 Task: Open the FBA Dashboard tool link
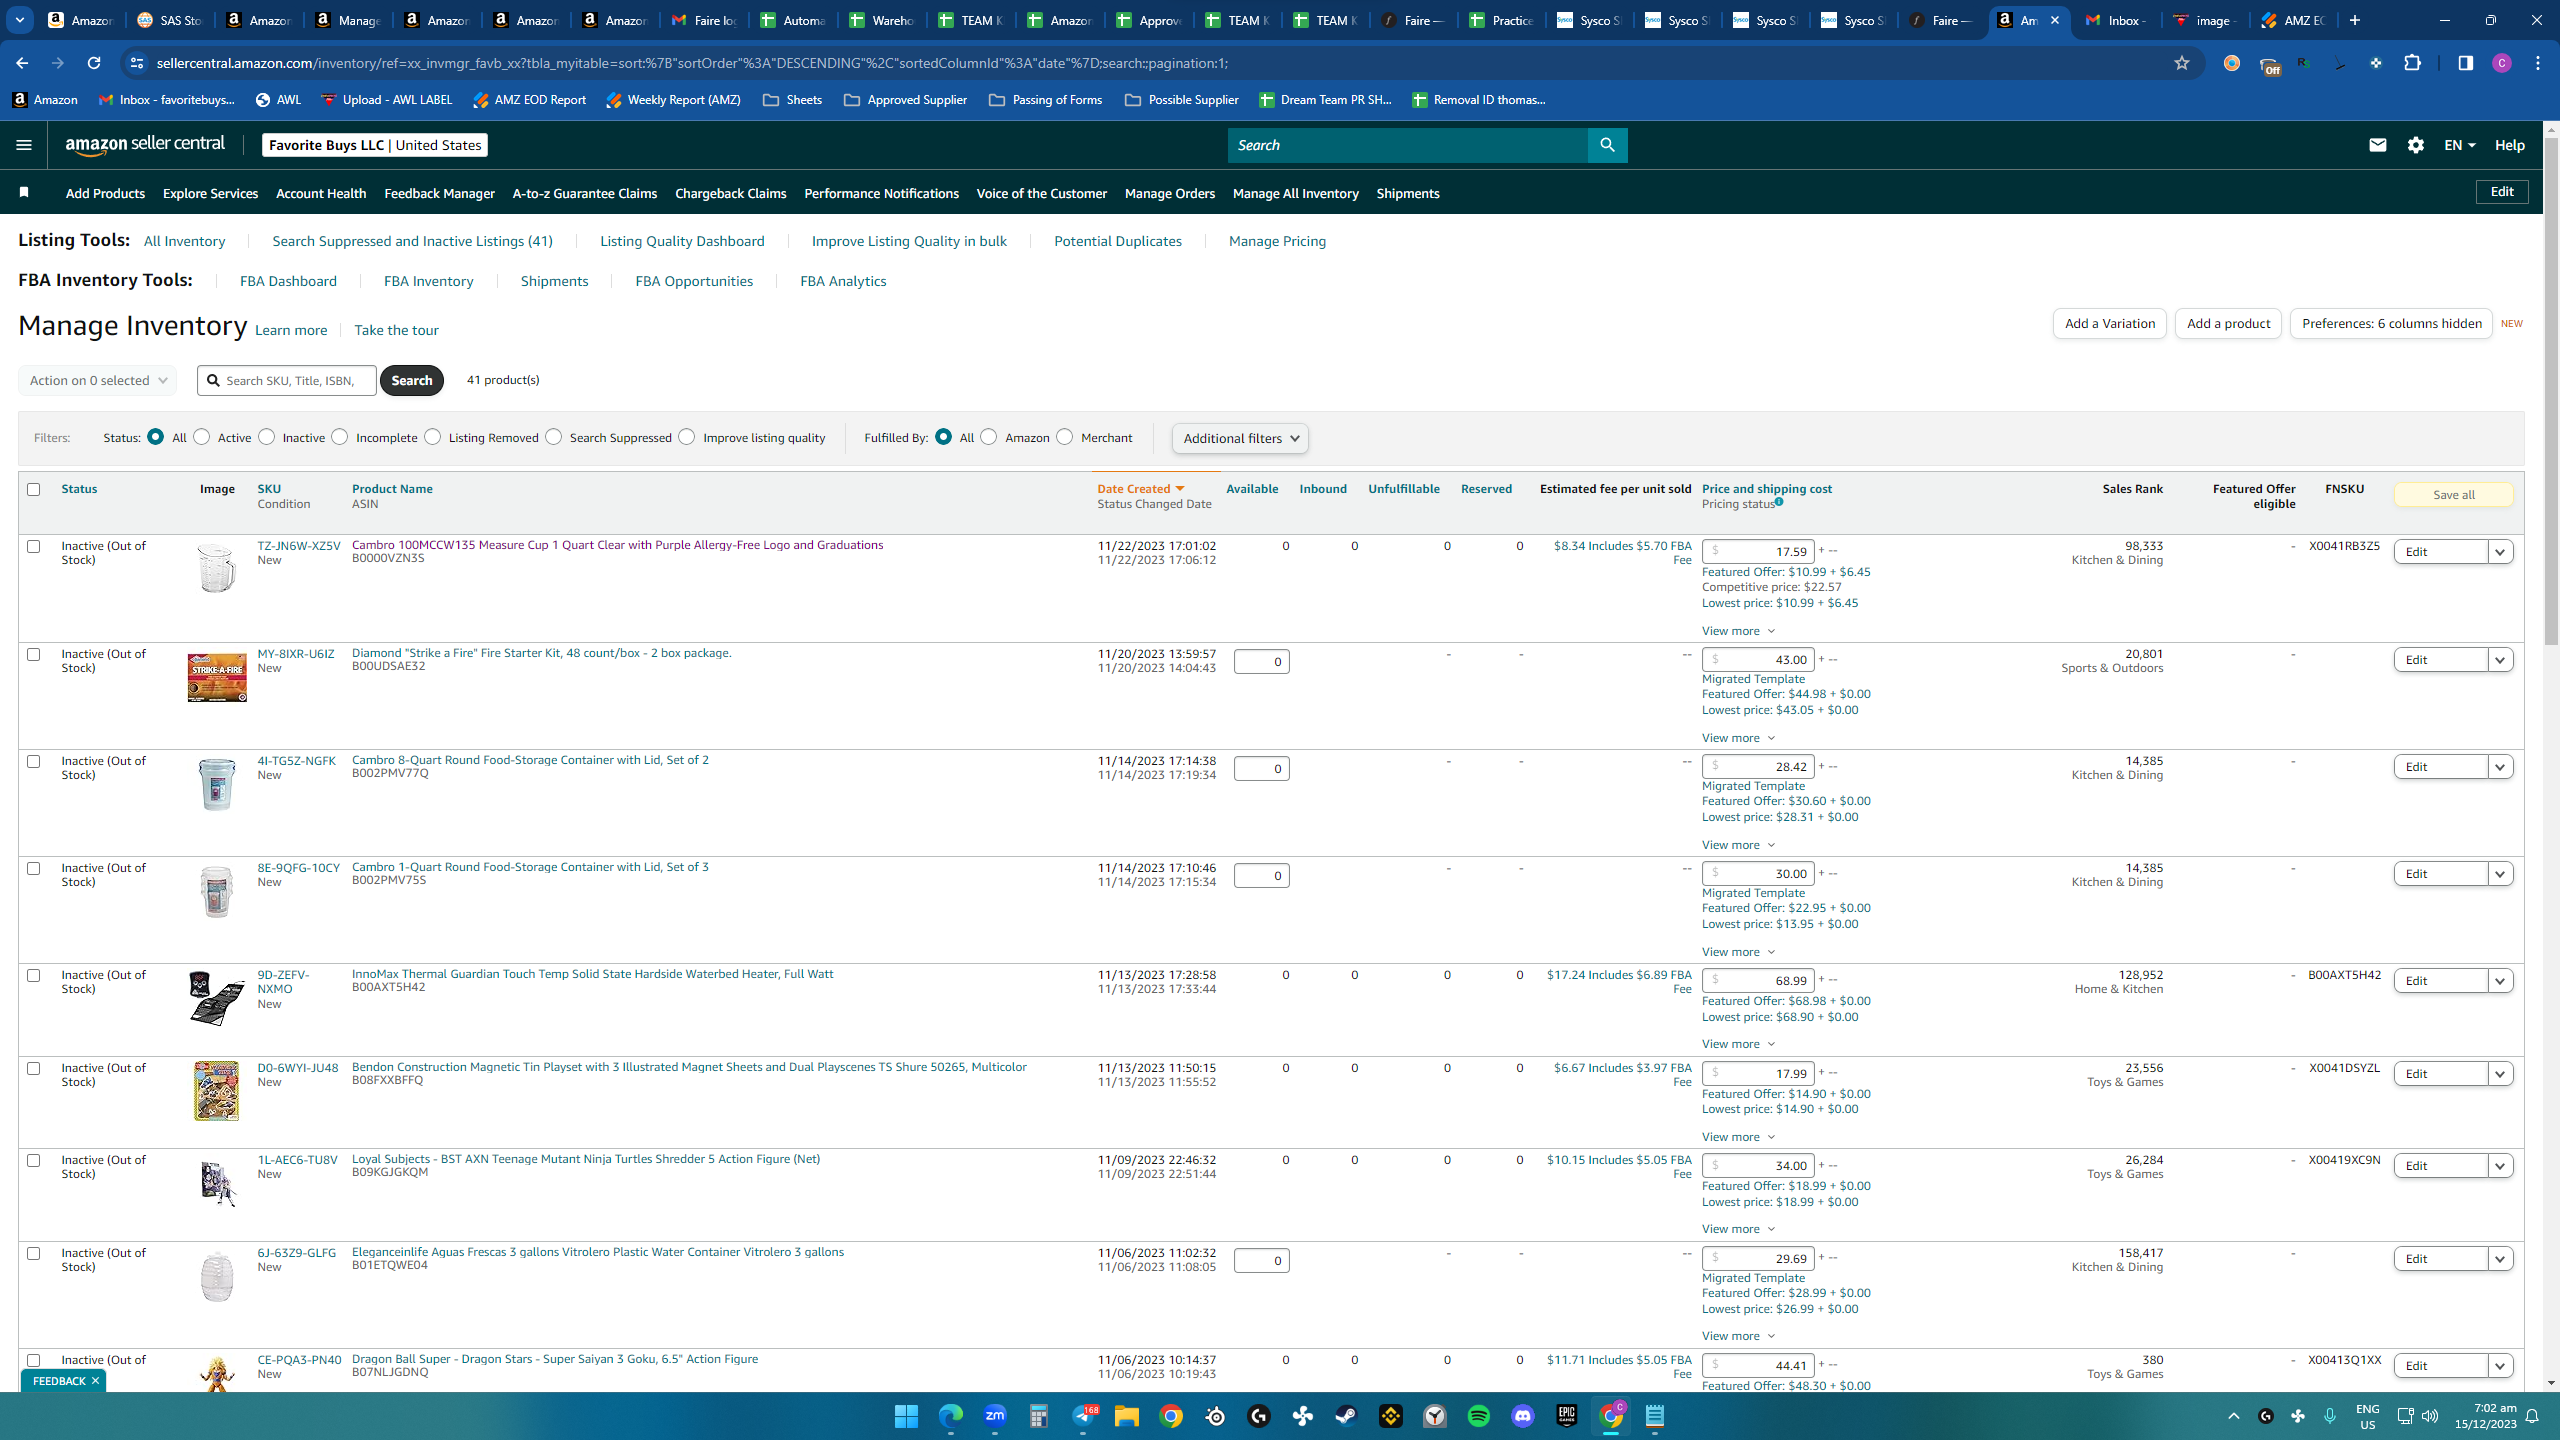288,281
